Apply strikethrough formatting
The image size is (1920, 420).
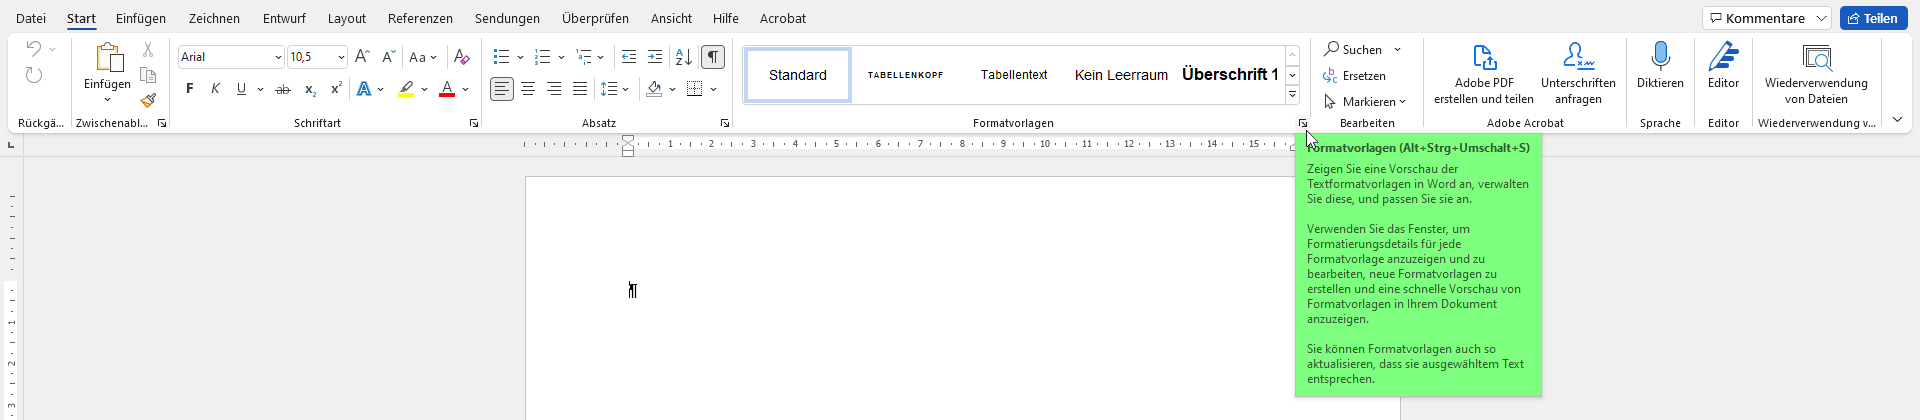[x=283, y=89]
